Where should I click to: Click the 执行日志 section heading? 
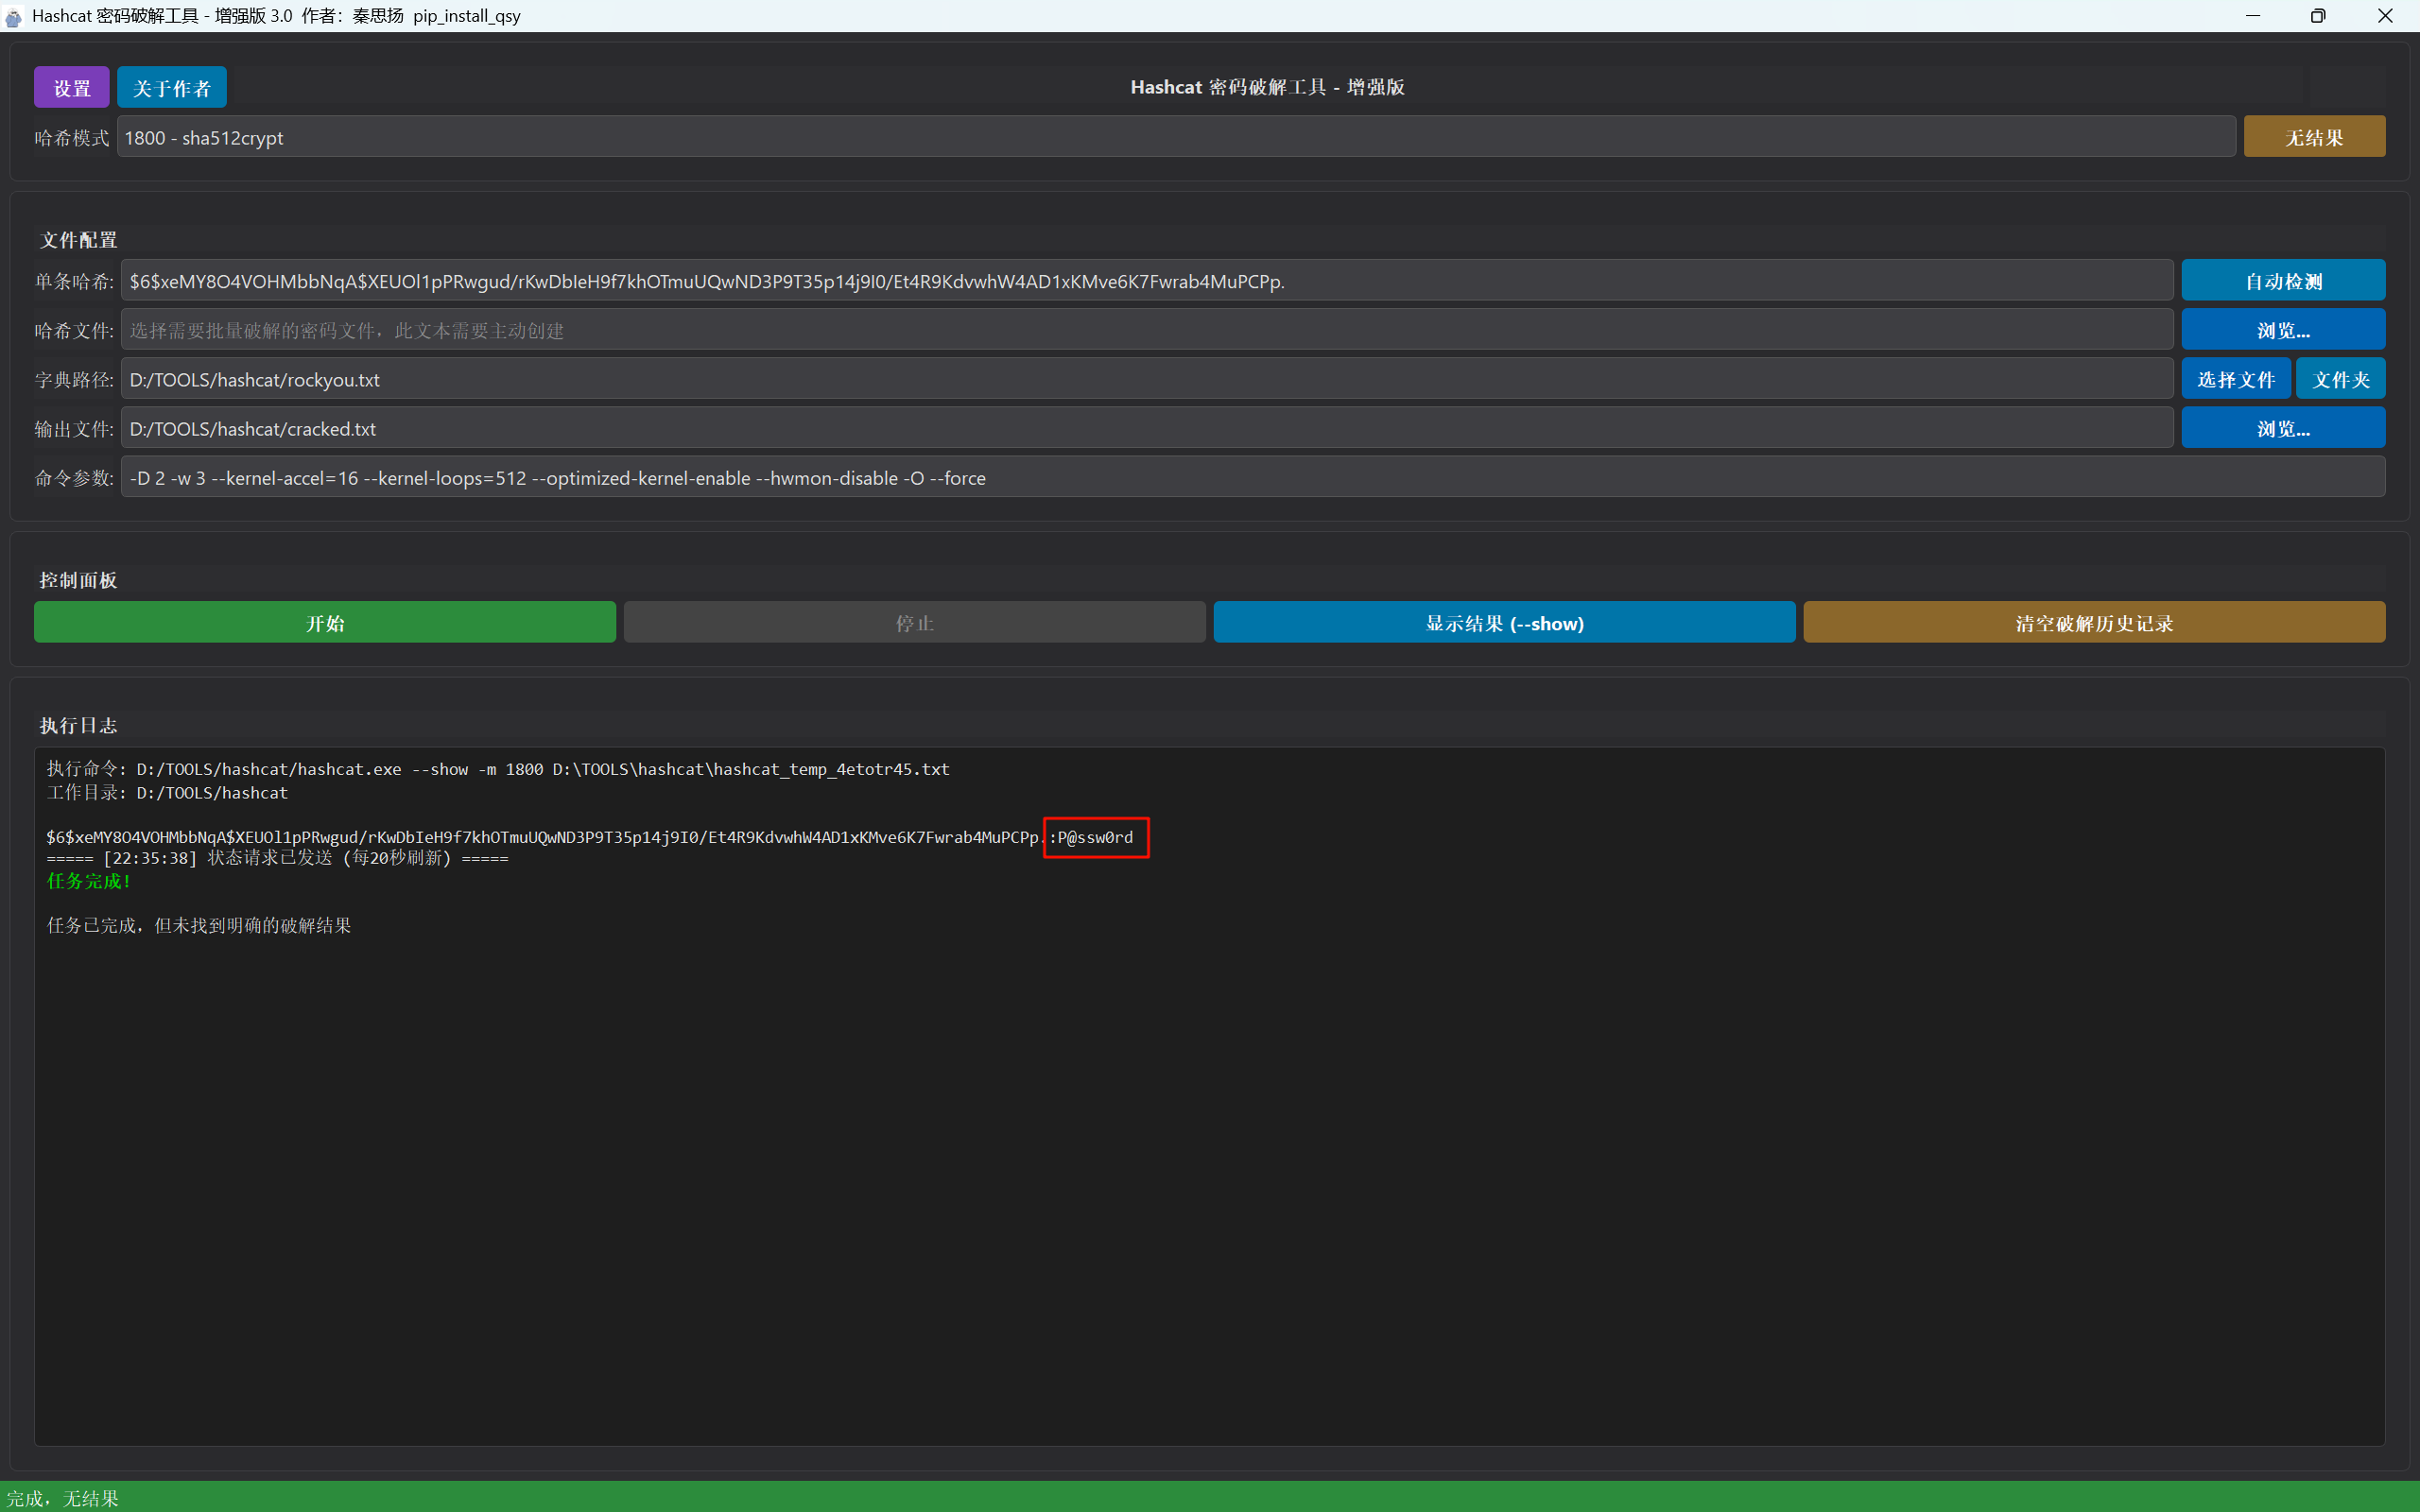[78, 725]
